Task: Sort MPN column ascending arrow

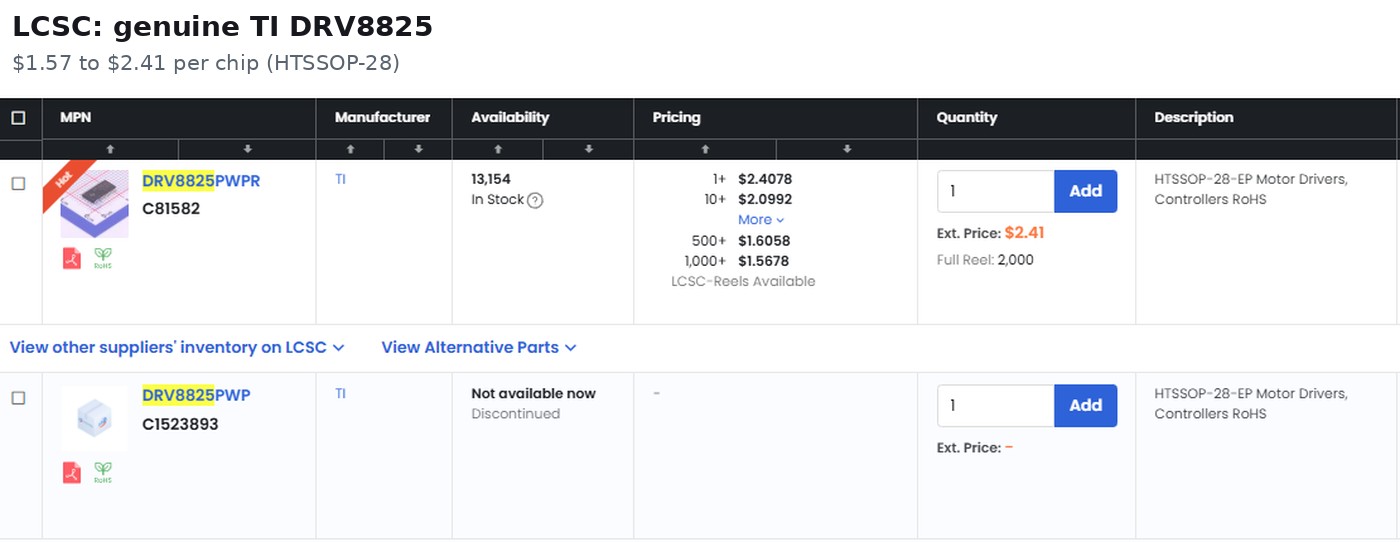Action: pos(110,149)
